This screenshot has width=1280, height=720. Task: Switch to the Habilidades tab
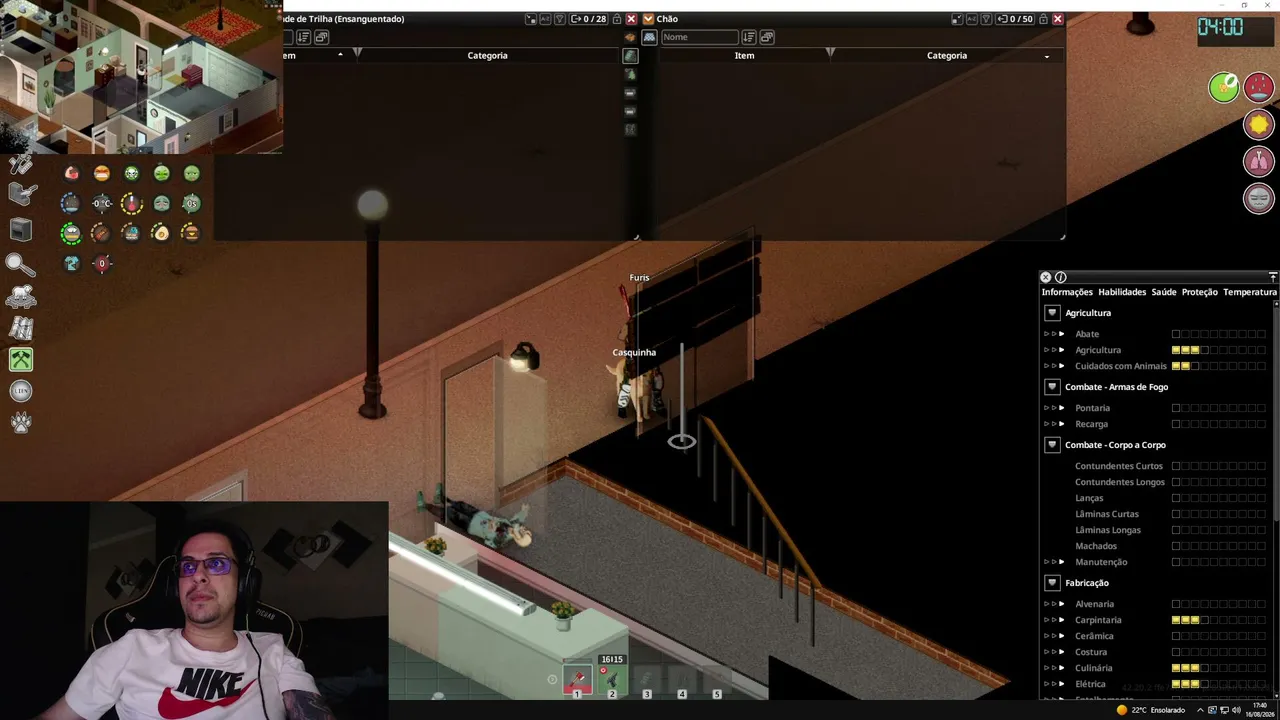(x=1122, y=292)
